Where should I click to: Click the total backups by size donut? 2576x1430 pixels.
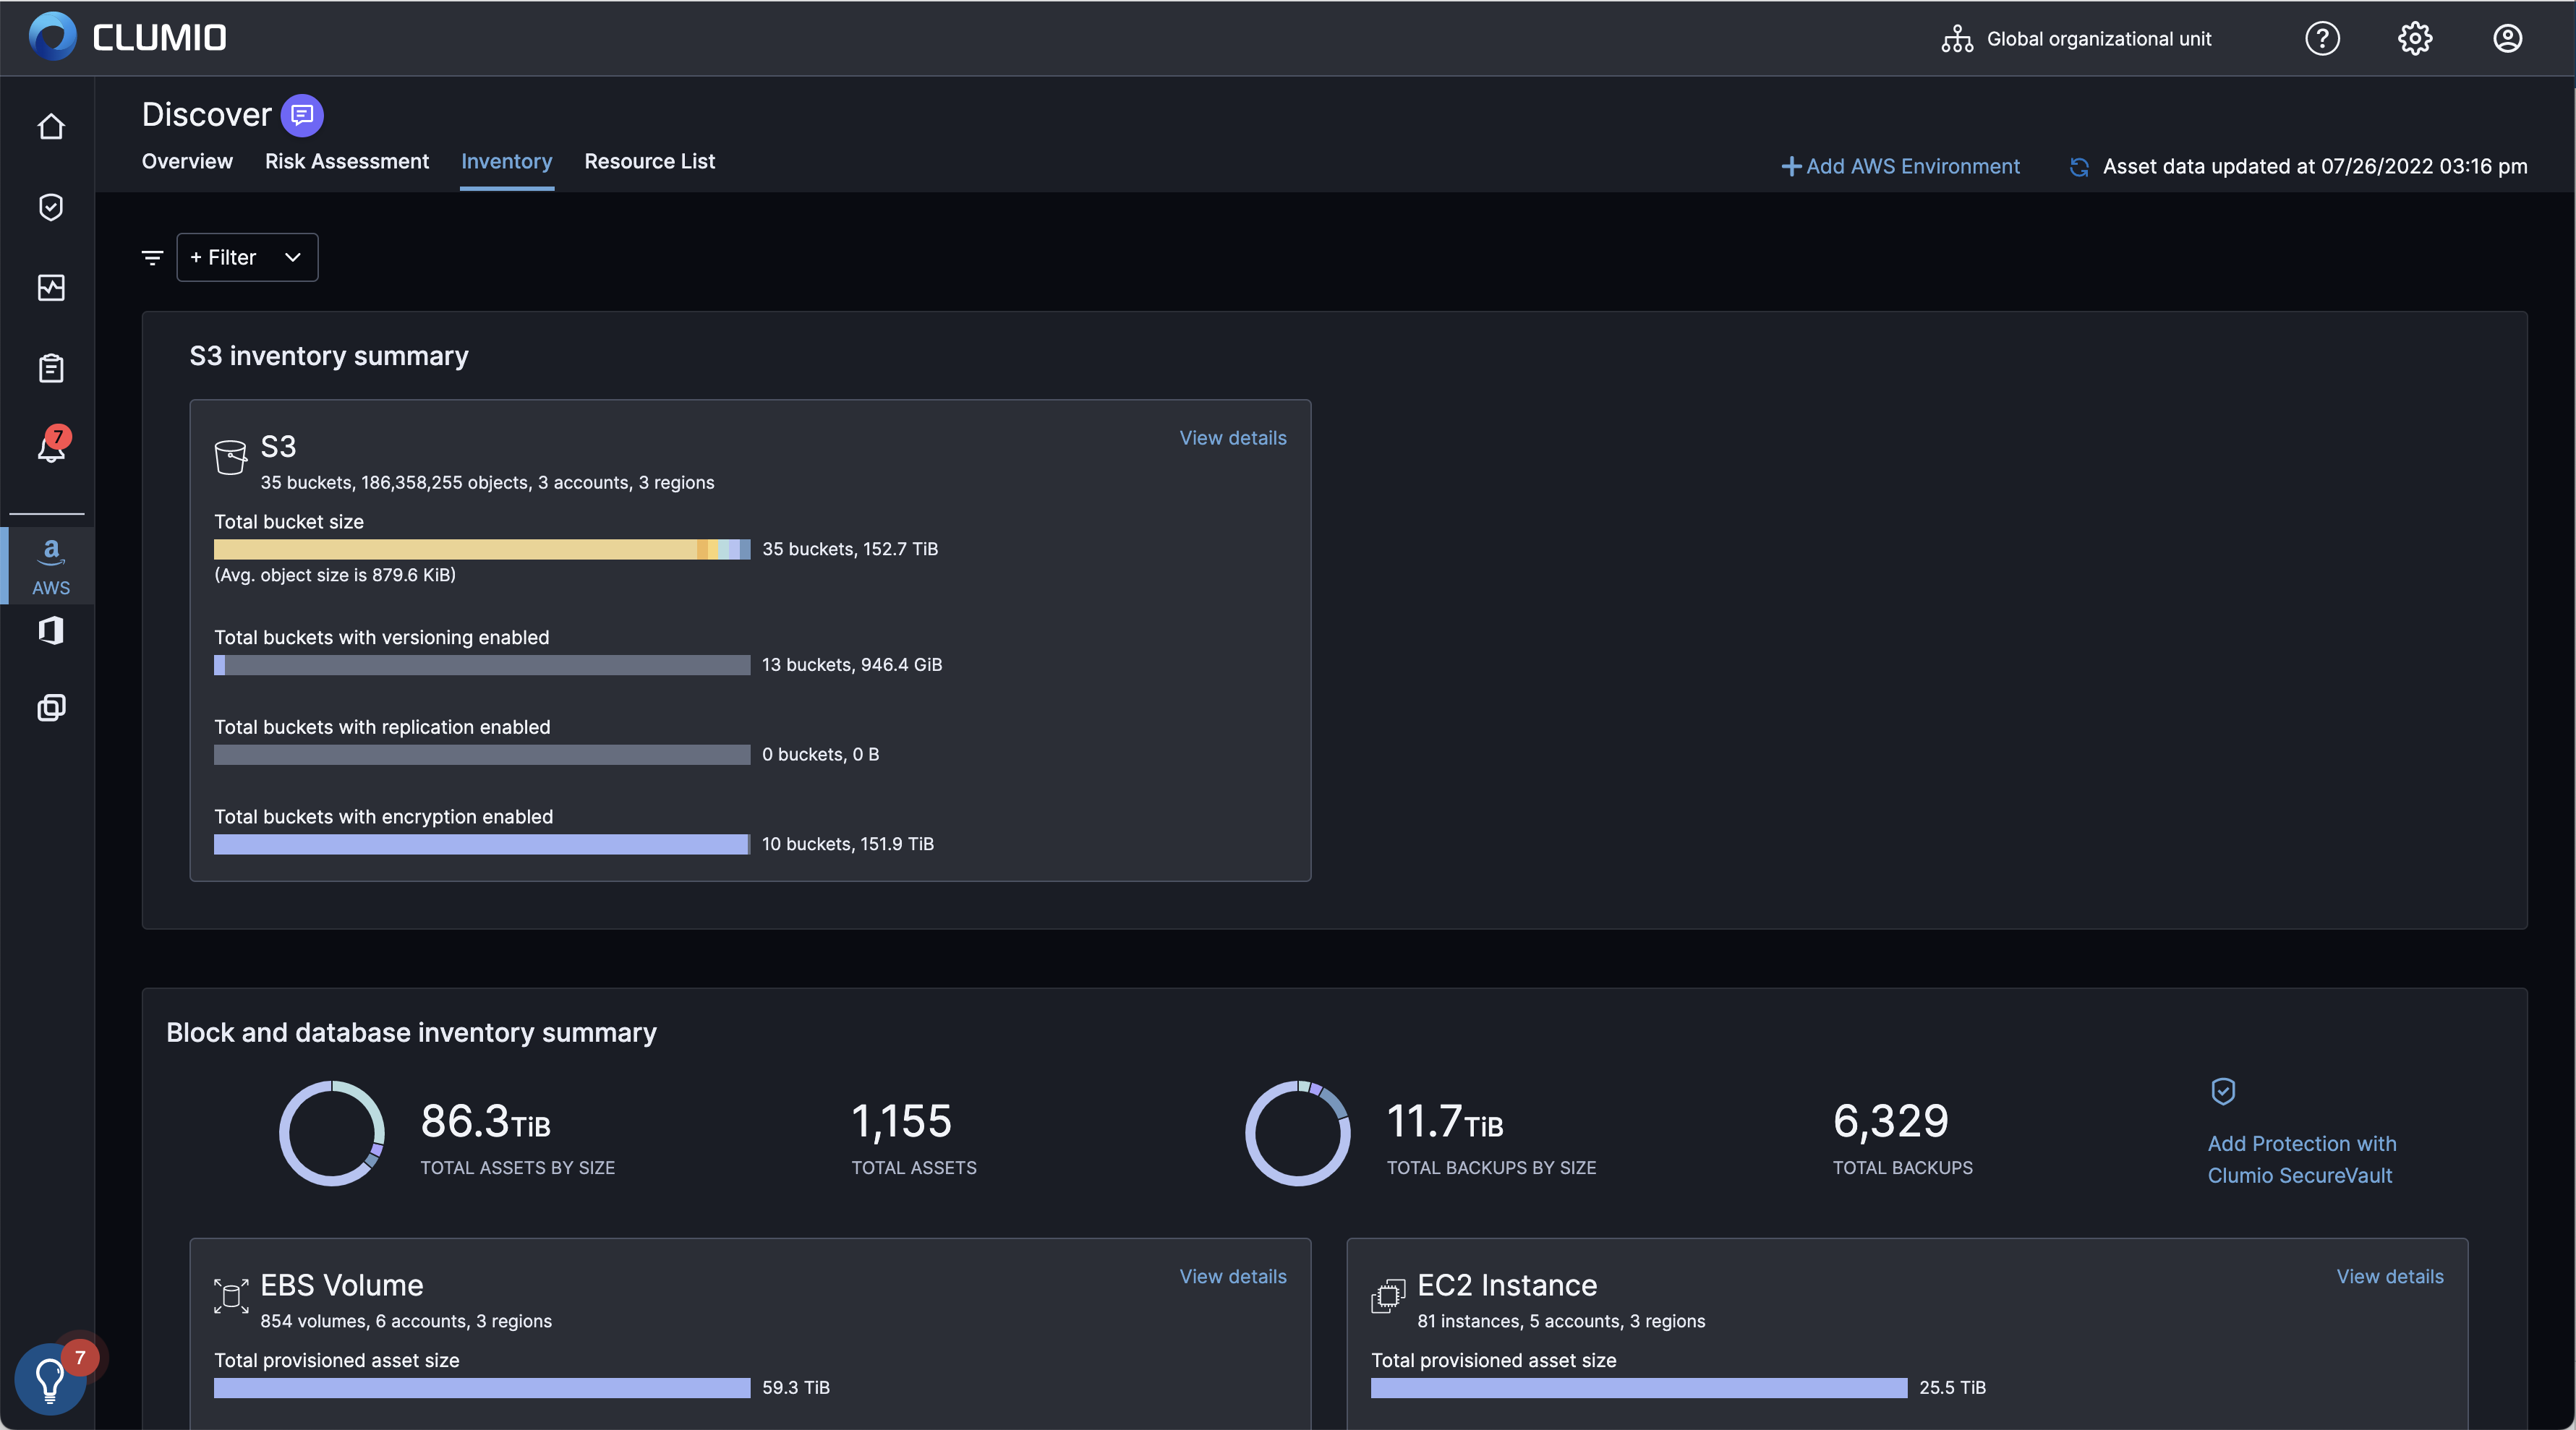[x=1297, y=1133]
